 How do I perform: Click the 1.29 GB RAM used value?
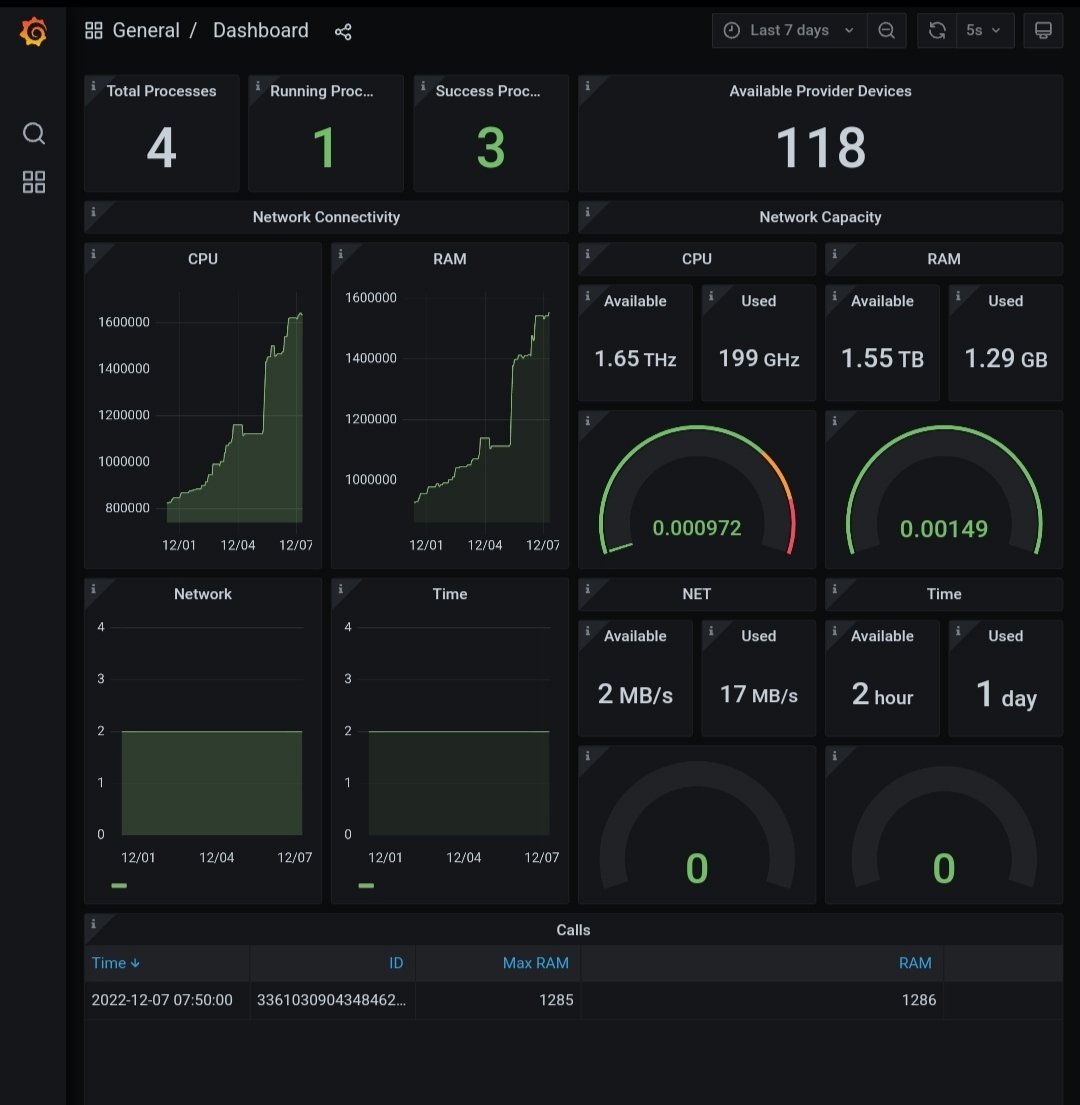click(1005, 359)
